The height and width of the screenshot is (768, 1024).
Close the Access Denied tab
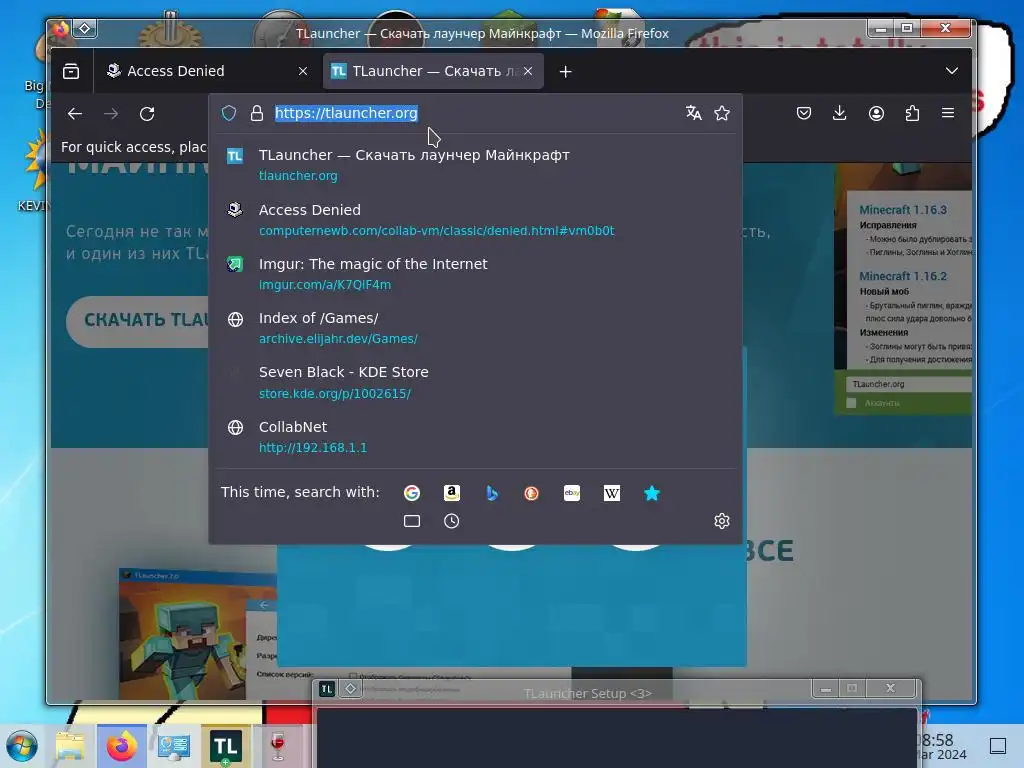click(302, 71)
